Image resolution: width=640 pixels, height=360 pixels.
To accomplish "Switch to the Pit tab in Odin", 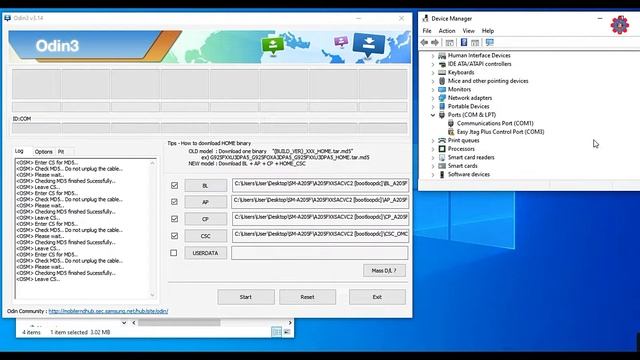I will pyautogui.click(x=61, y=151).
